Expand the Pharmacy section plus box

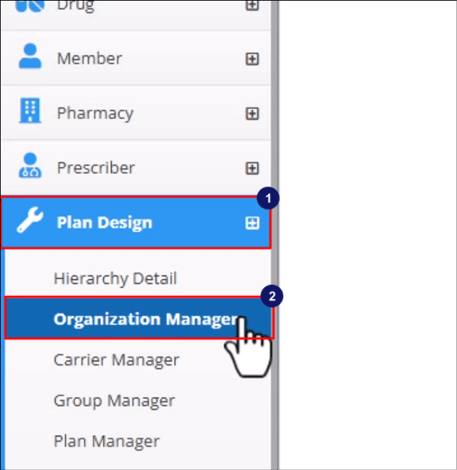tap(252, 114)
